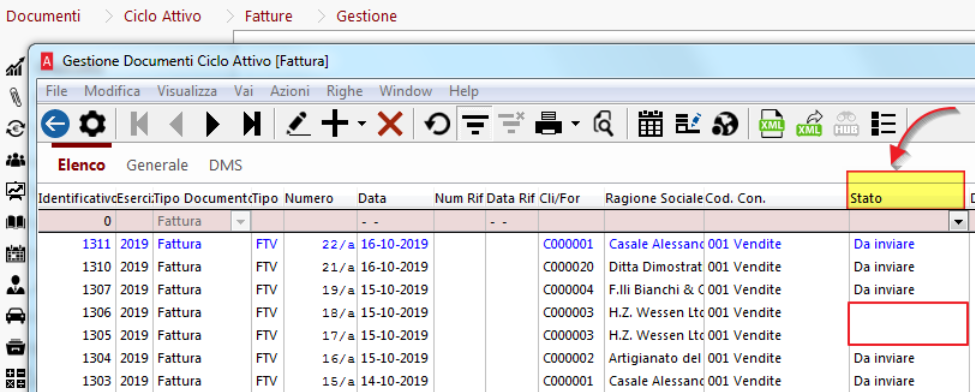Open the DMS tab
This screenshot has height=392, width=975.
(x=226, y=166)
